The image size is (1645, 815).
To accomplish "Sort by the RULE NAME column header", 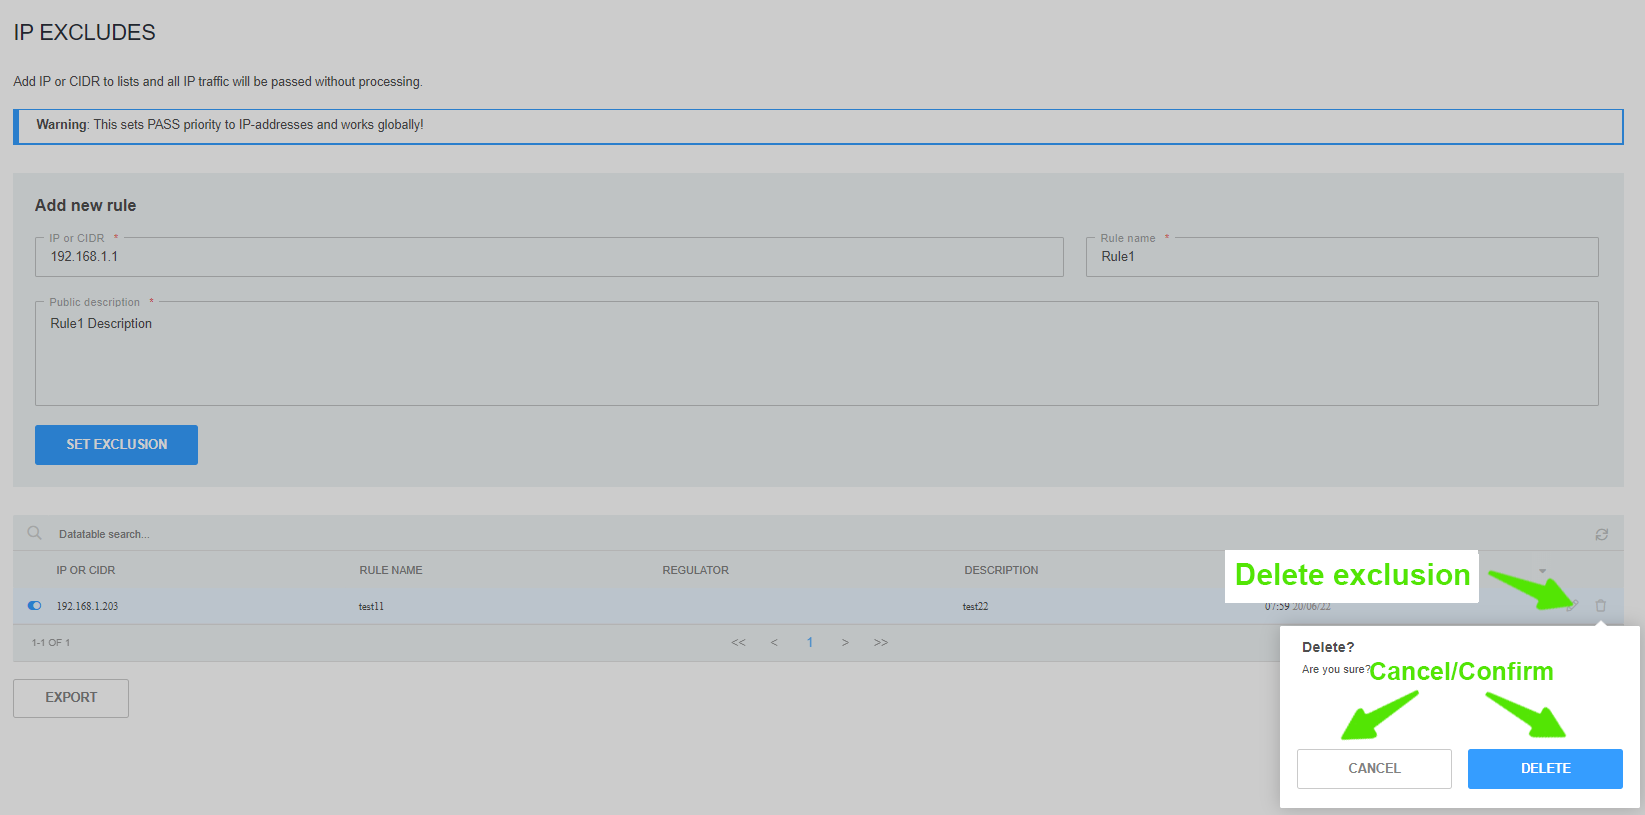I will pos(391,570).
